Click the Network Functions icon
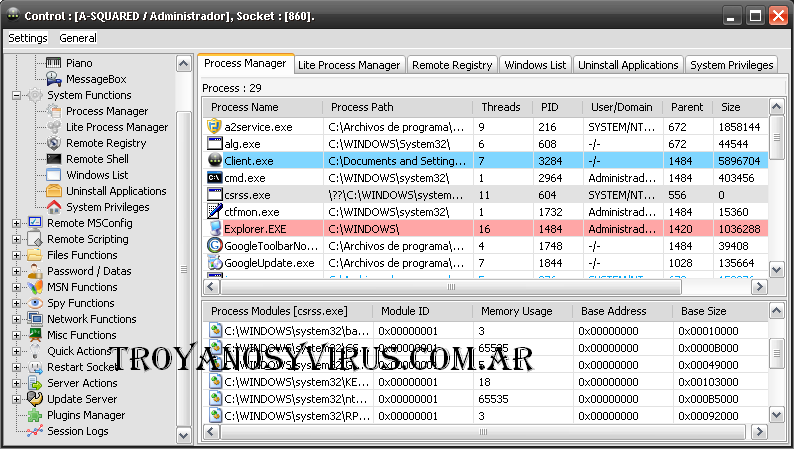This screenshot has height=449, width=794. (35, 319)
